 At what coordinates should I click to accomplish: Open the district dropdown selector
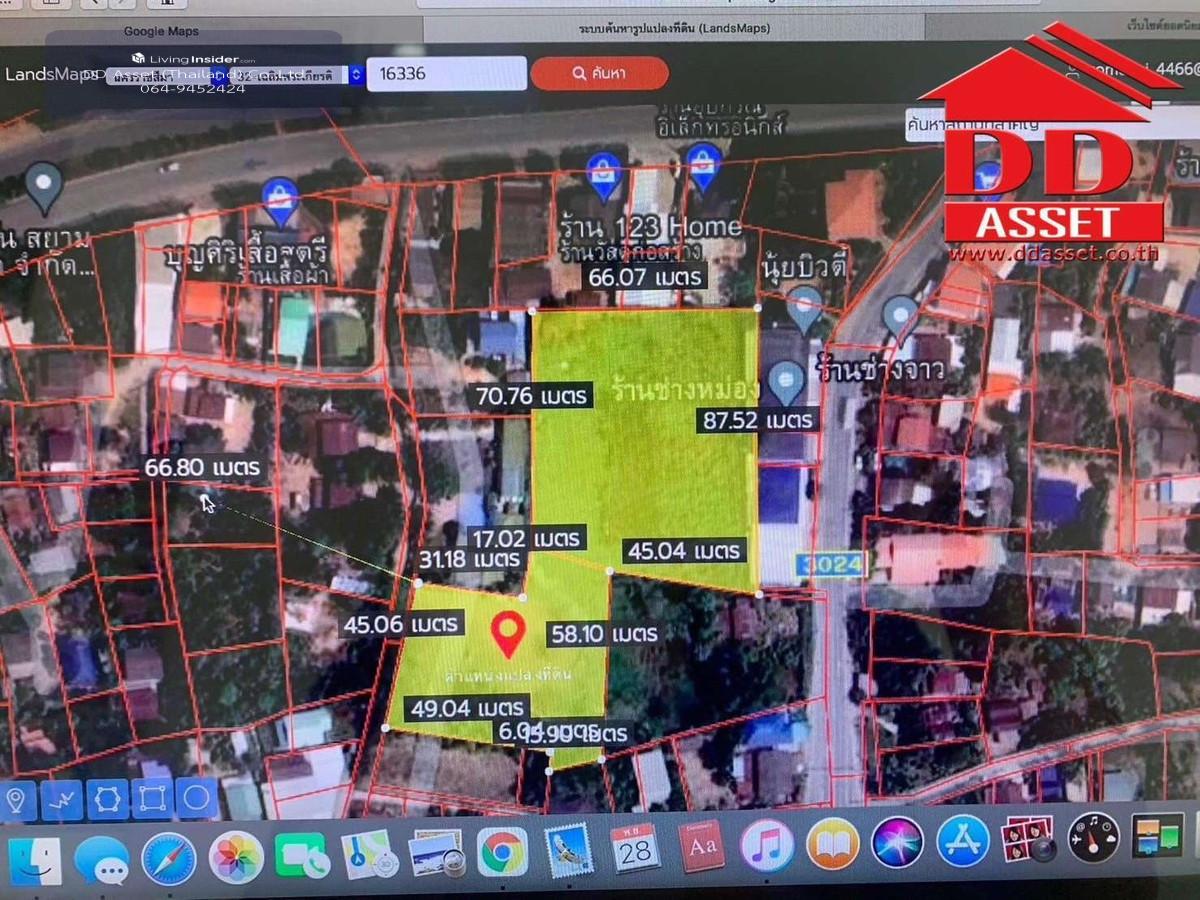coord(300,75)
